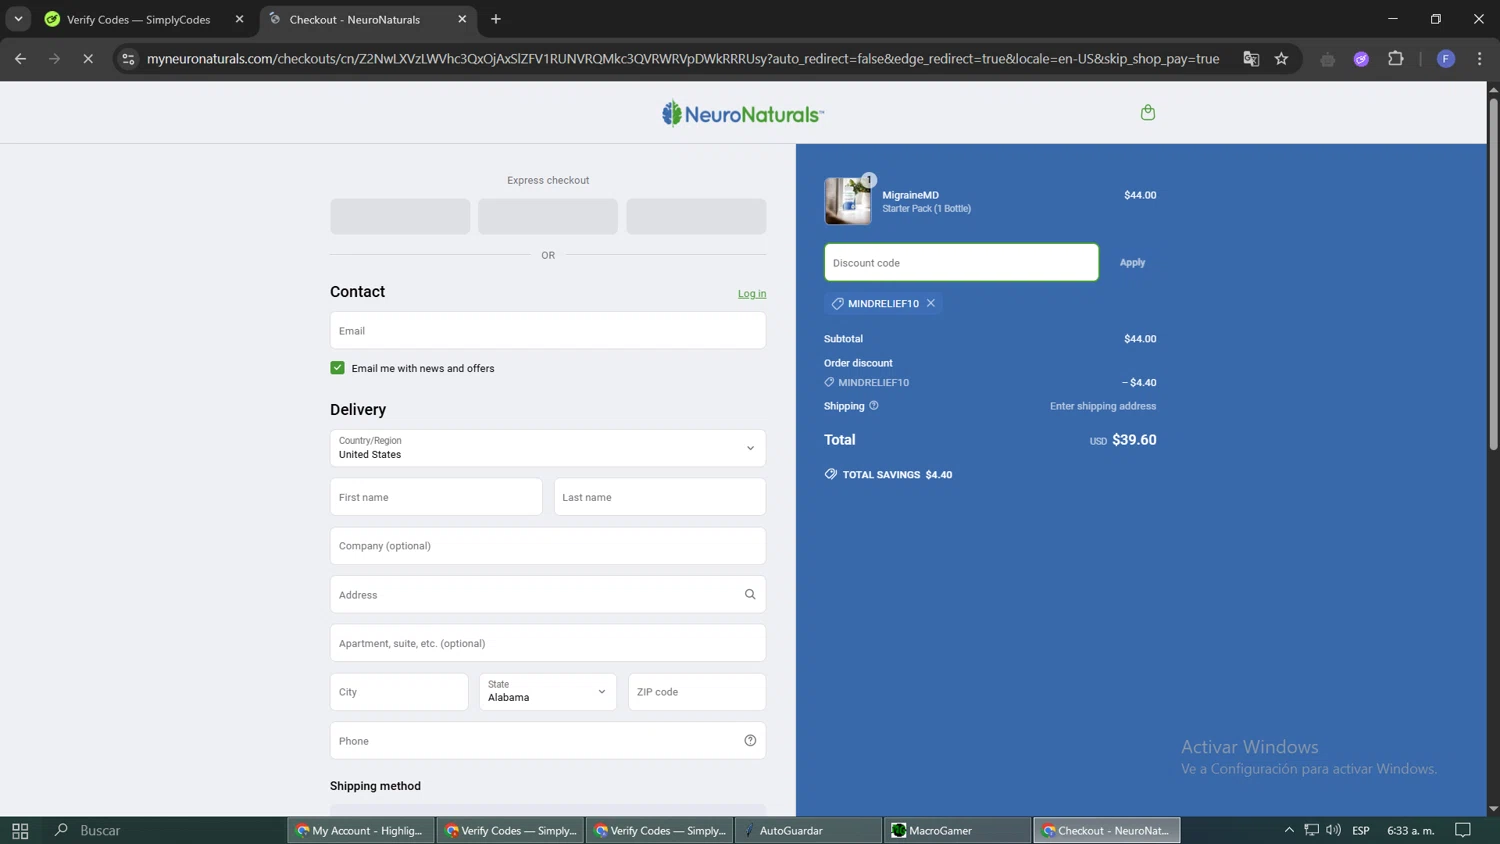Screen dimensions: 1500x844
Task: Click the browser address bar URL
Action: (x=683, y=59)
